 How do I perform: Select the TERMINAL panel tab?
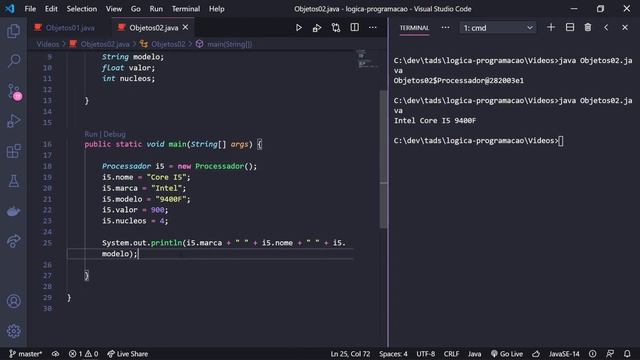coord(414,28)
